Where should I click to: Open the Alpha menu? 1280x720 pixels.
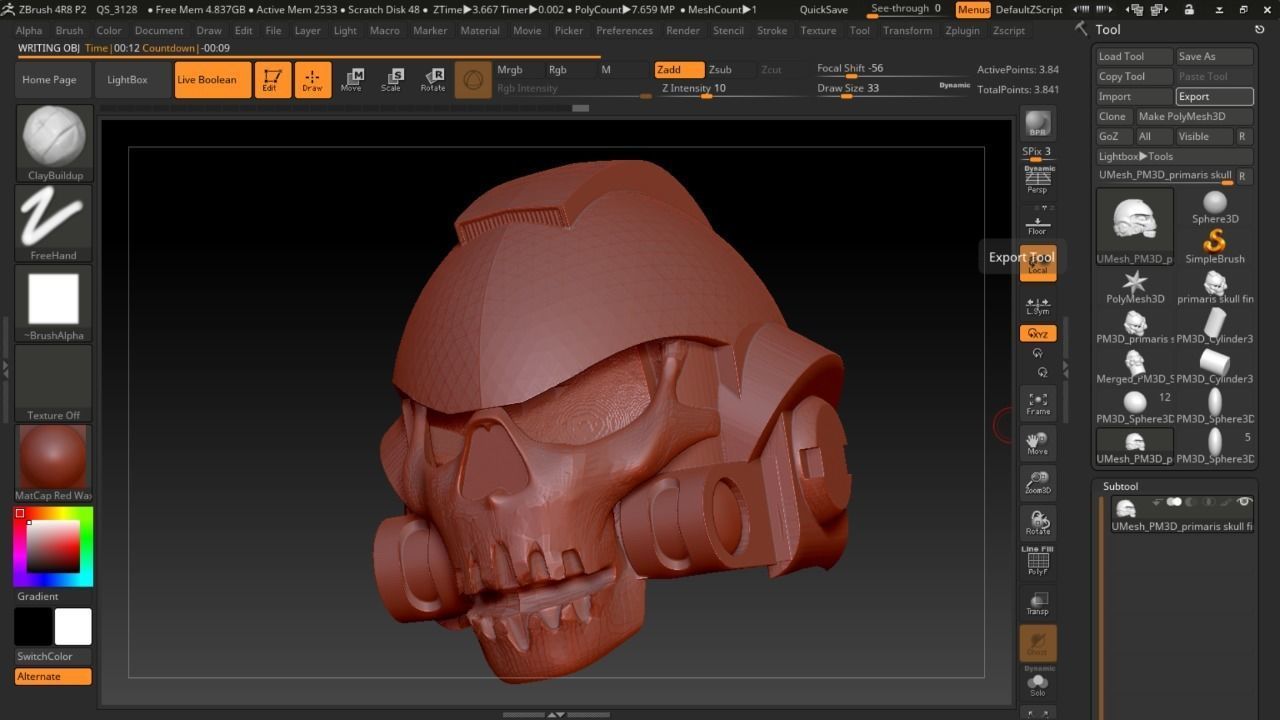point(29,30)
